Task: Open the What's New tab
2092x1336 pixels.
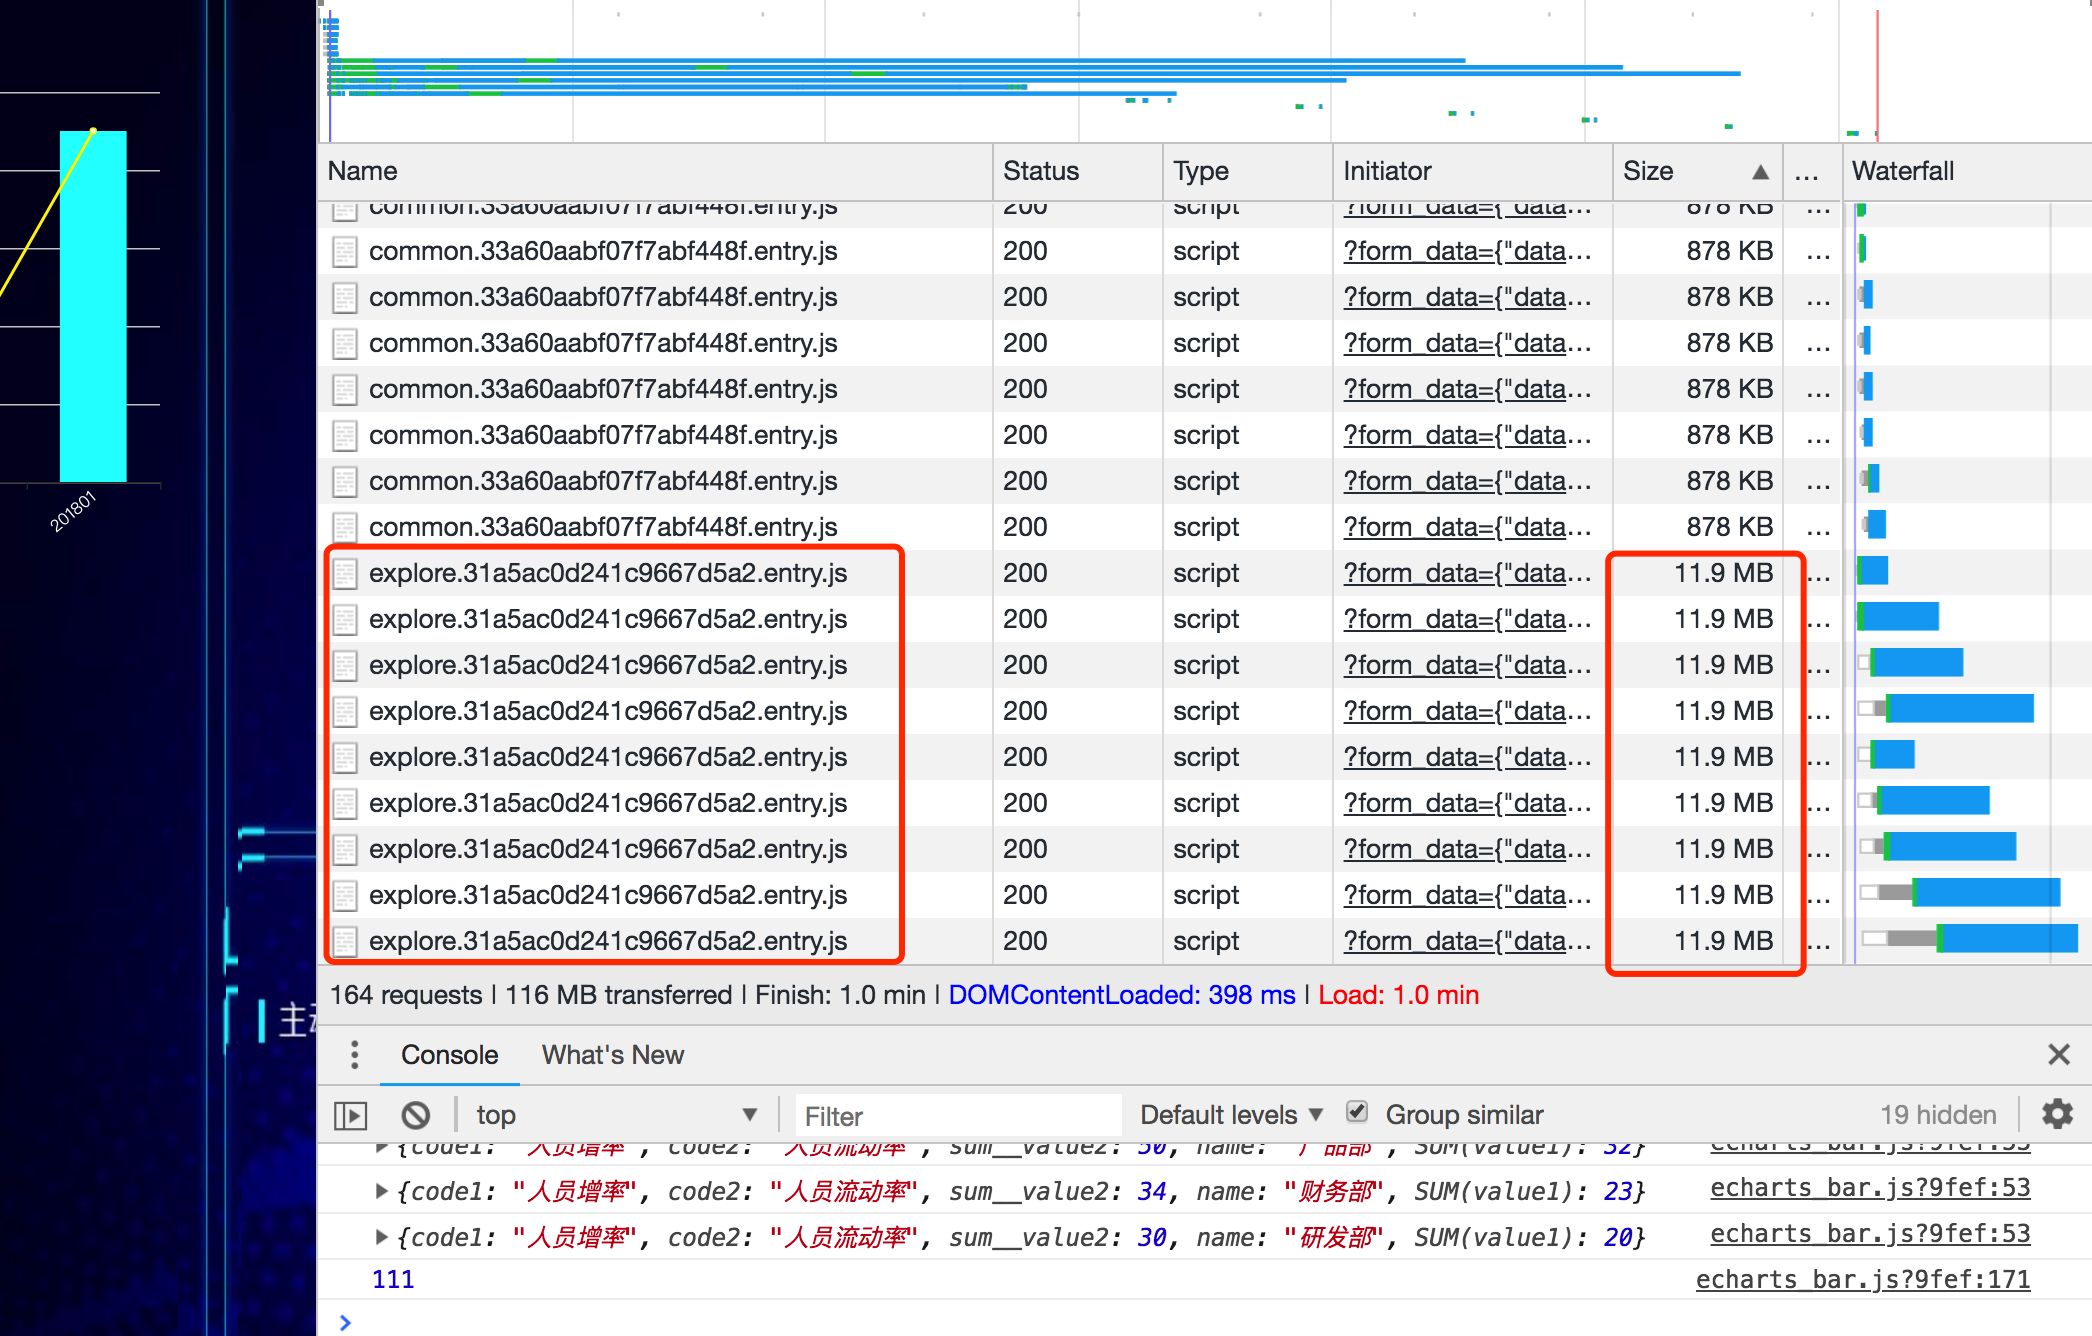Action: pyautogui.click(x=612, y=1054)
